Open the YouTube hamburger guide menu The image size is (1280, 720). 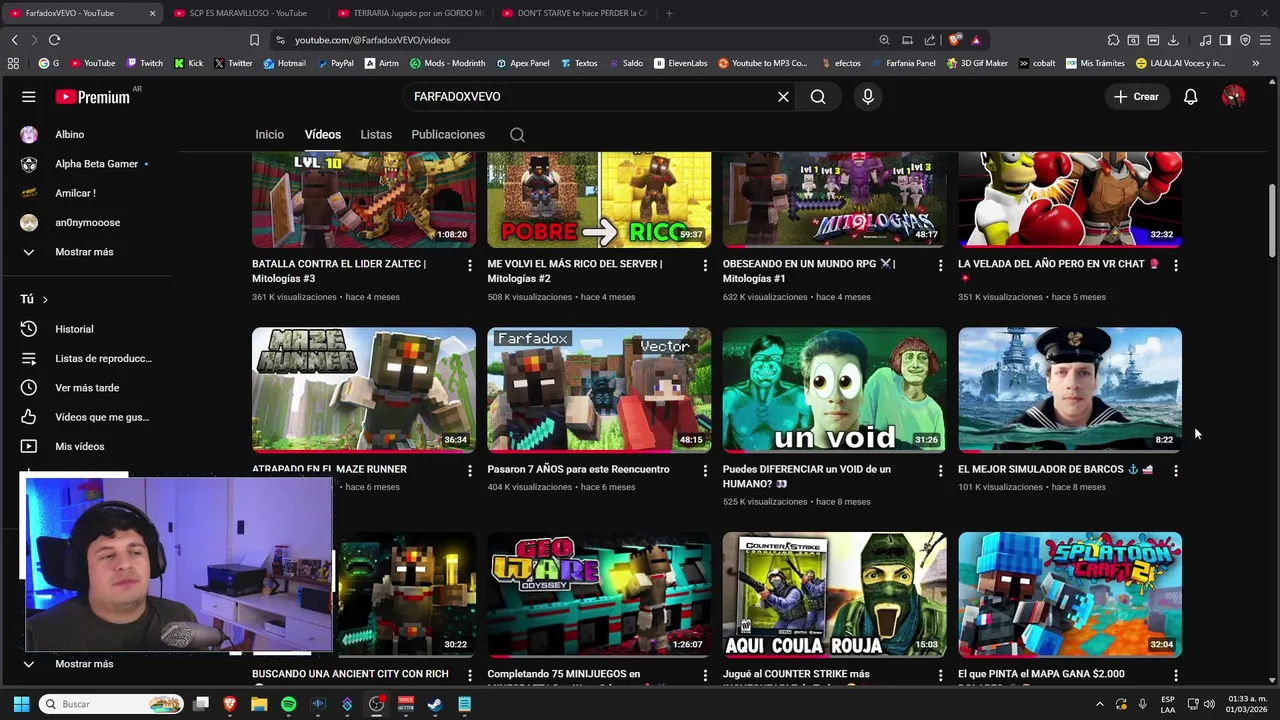pos(29,97)
